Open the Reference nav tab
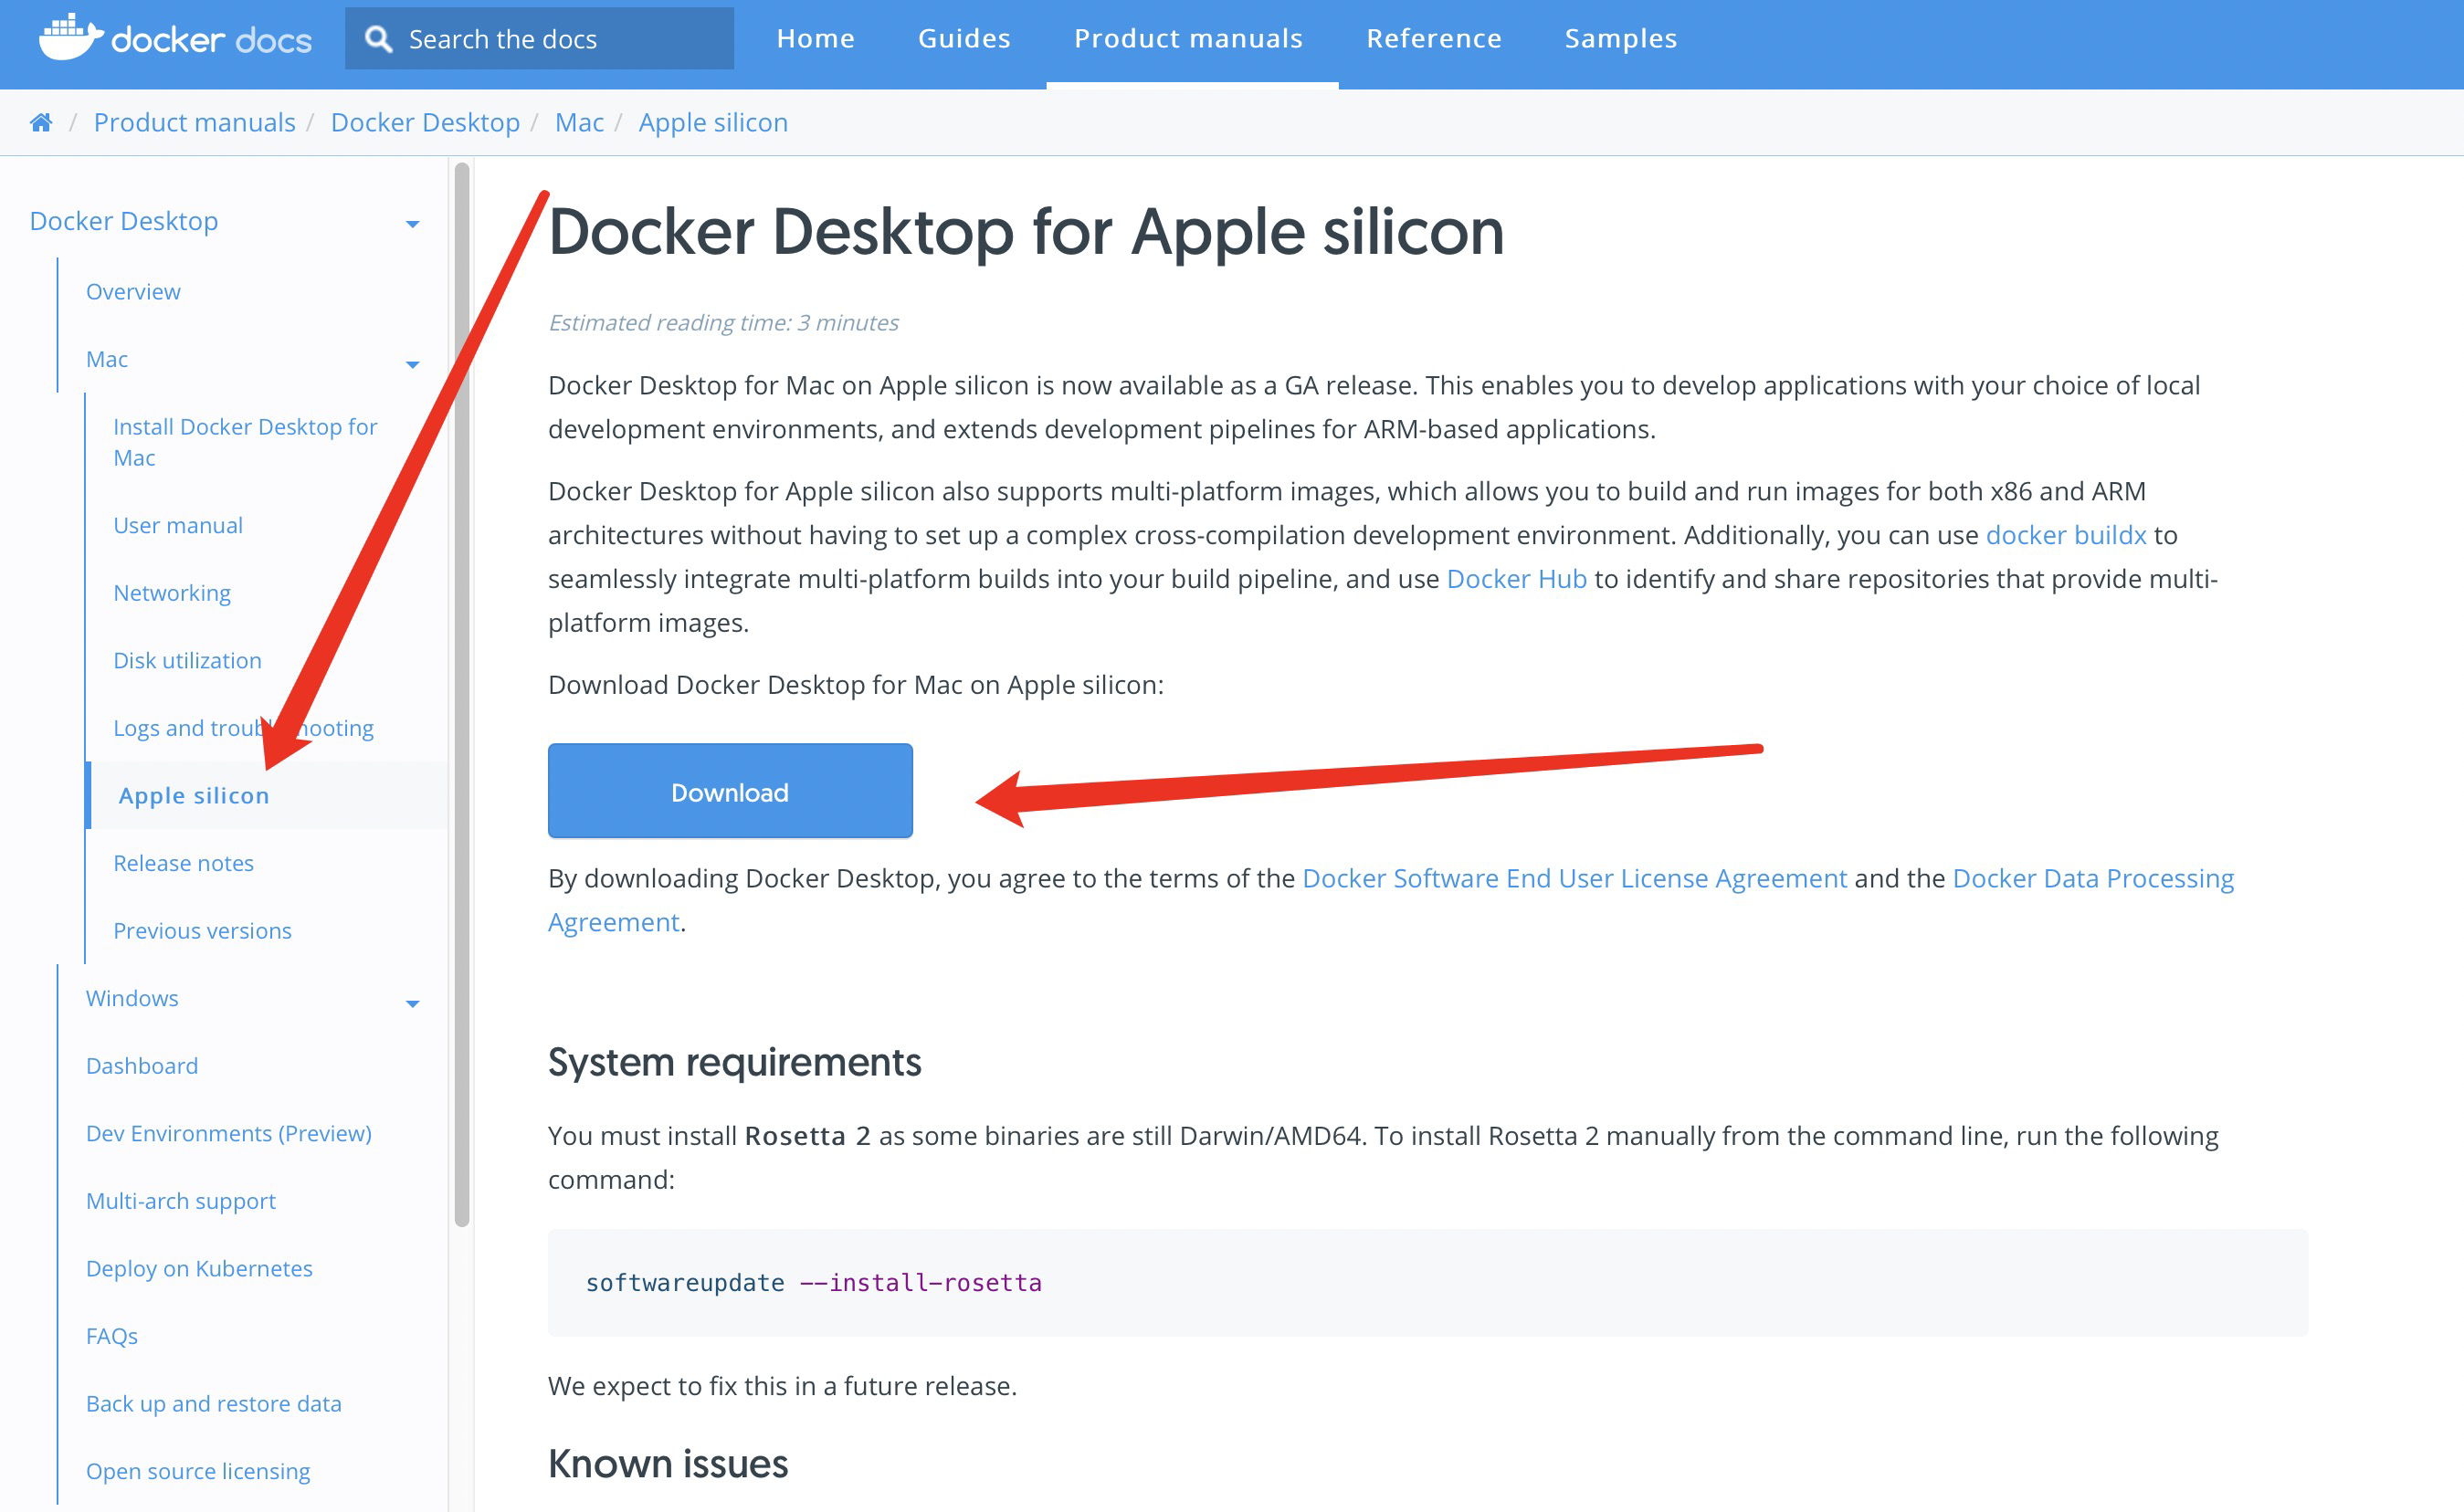The image size is (2464, 1512). click(1434, 38)
